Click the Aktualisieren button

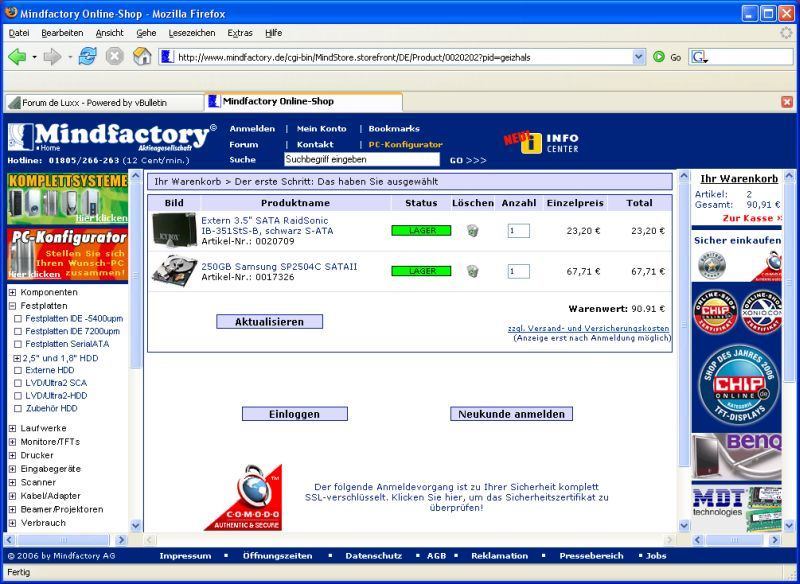(x=269, y=322)
